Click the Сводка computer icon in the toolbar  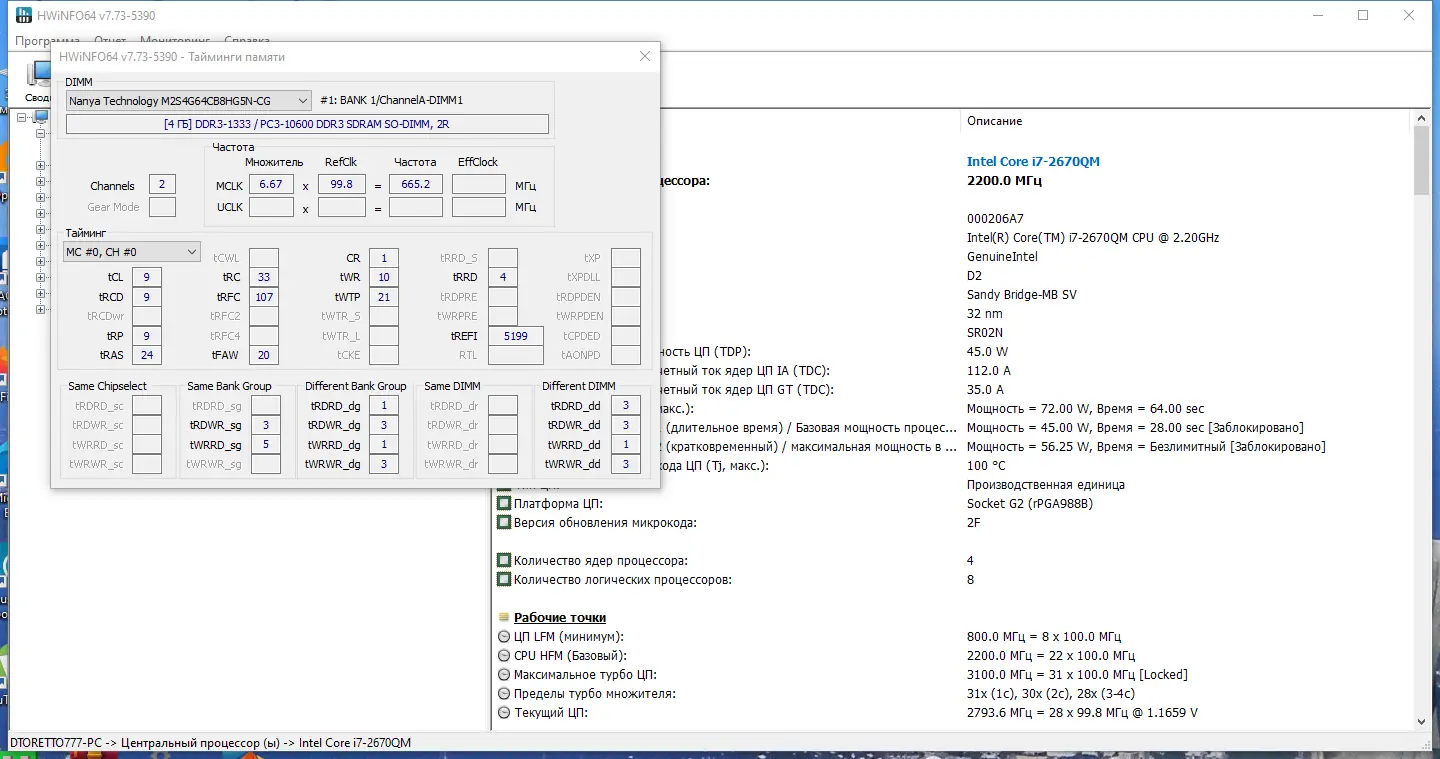click(38, 76)
